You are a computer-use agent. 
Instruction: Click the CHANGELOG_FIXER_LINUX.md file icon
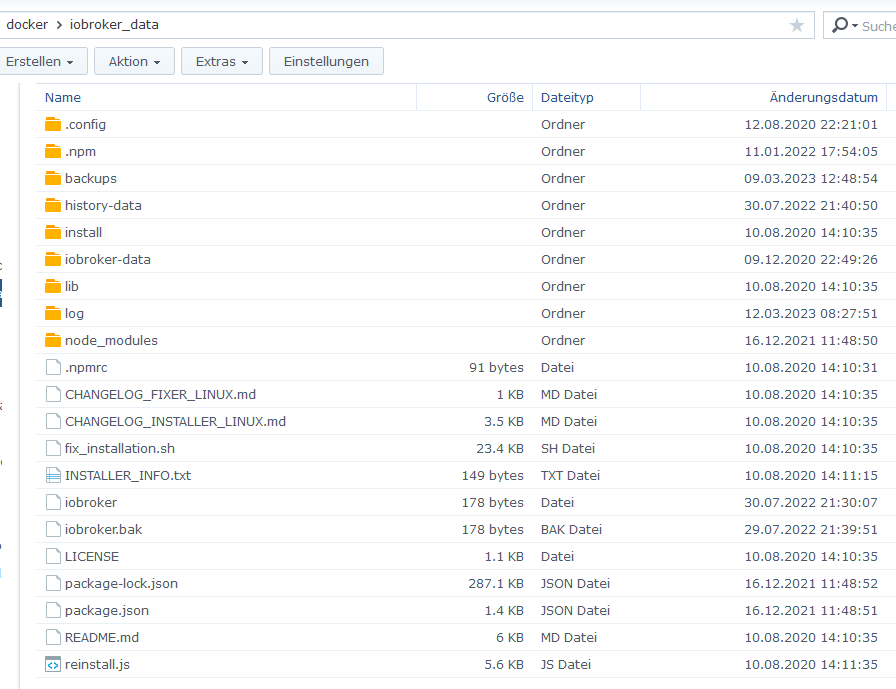[x=53, y=394]
